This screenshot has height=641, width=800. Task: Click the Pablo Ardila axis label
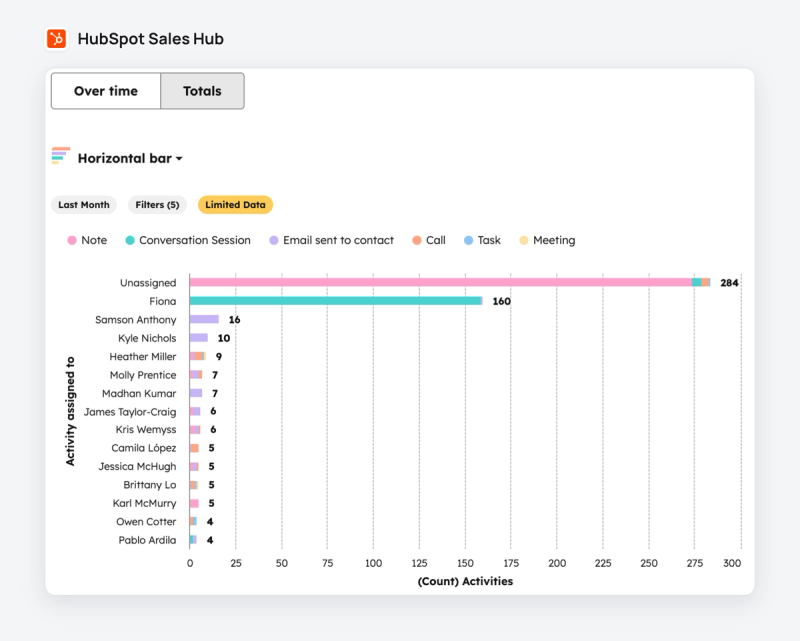click(x=147, y=539)
